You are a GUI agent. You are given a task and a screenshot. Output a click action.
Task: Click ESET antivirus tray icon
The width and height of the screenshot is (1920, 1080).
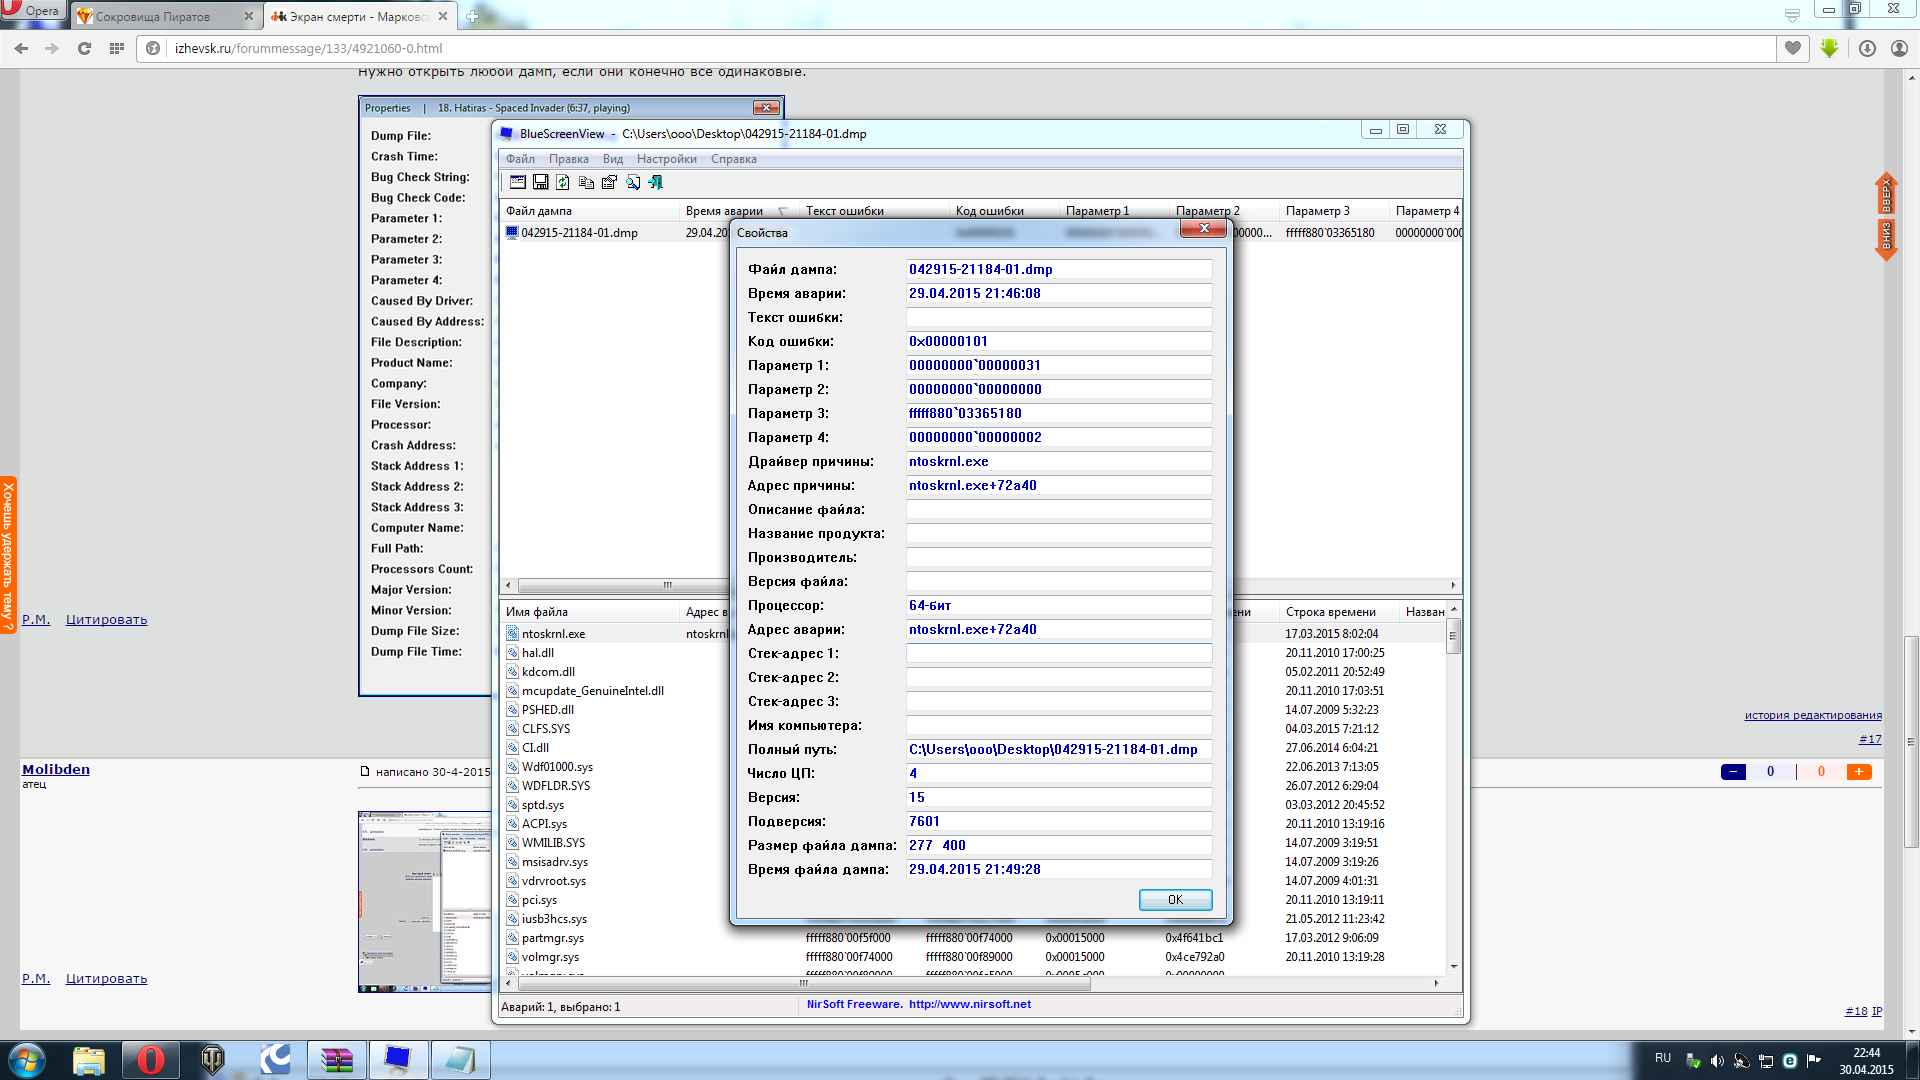pos(1790,1060)
